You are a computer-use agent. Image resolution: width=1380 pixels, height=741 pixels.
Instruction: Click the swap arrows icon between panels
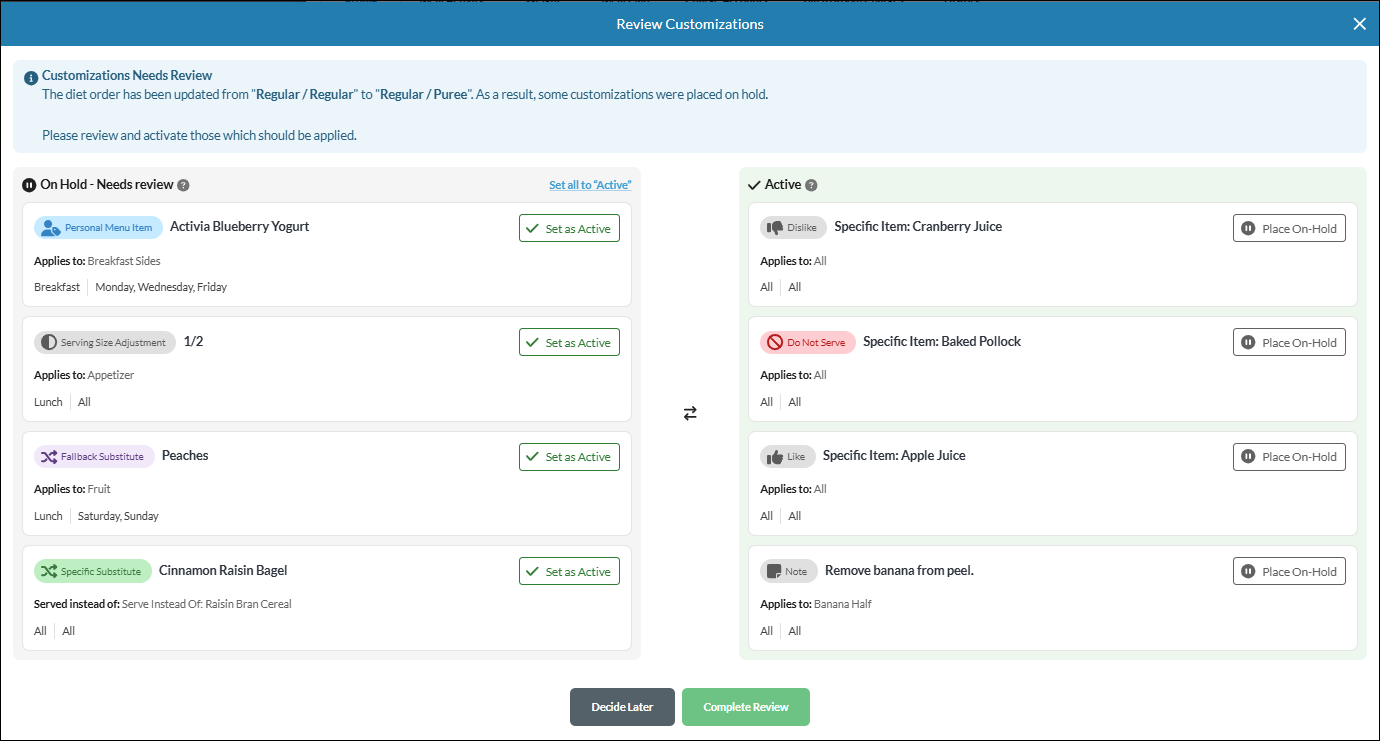tap(690, 413)
